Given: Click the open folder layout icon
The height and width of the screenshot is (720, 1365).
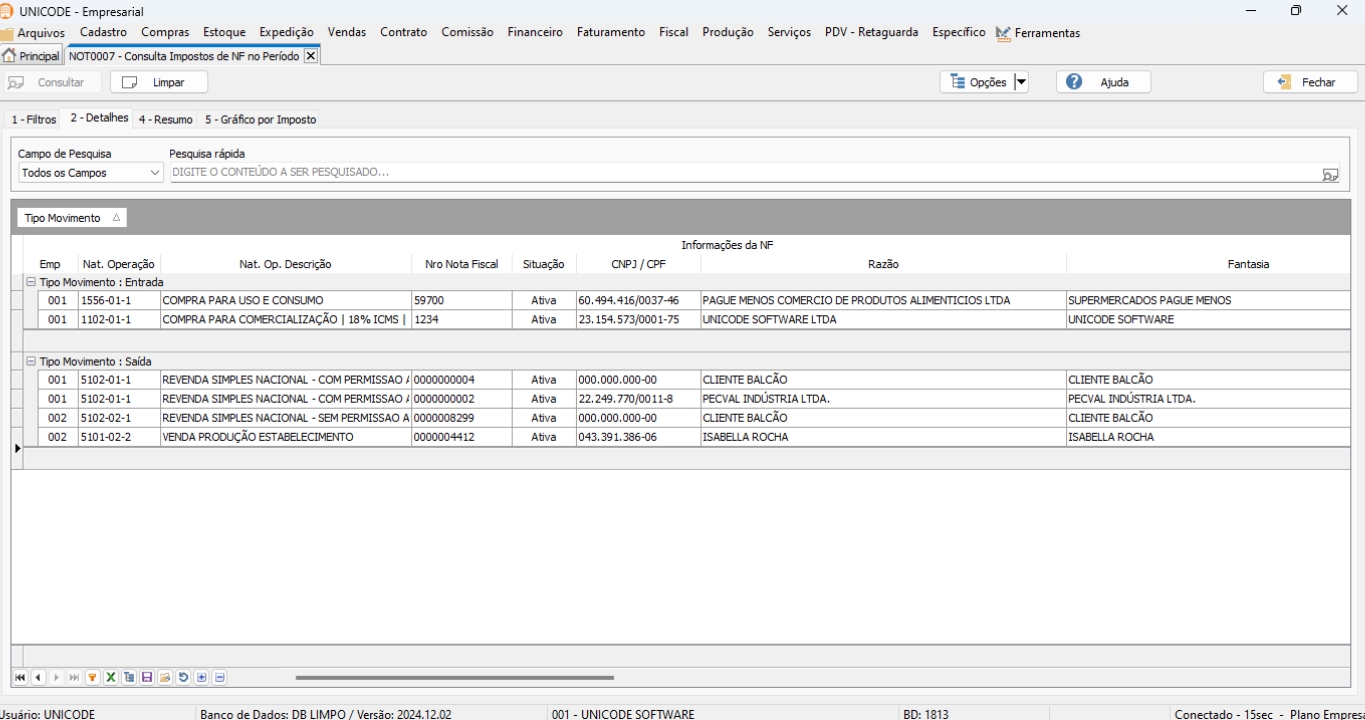Looking at the screenshot, I should click(x=165, y=677).
